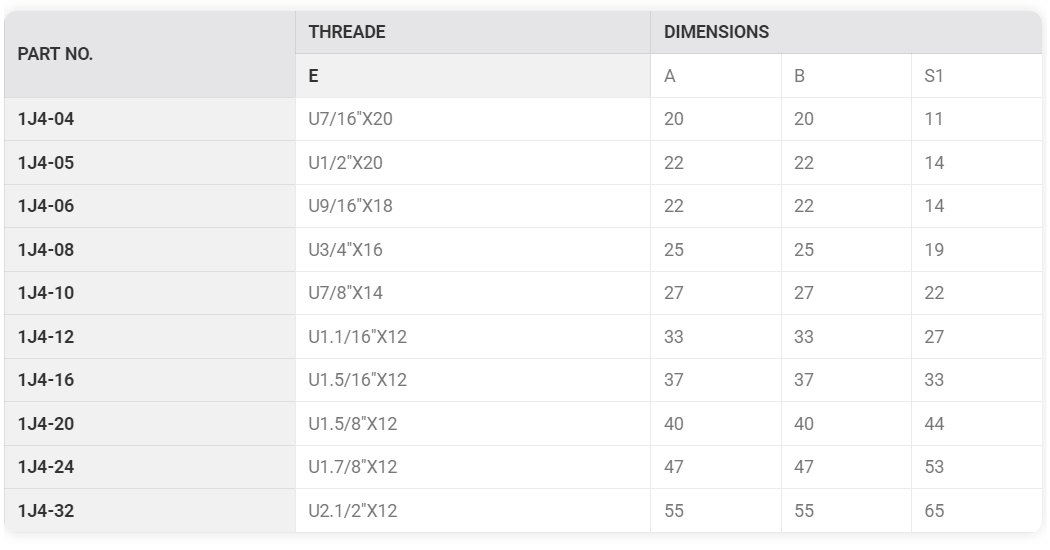The height and width of the screenshot is (550, 1050).
Task: Click part number 1J4-08
Action: pos(46,250)
